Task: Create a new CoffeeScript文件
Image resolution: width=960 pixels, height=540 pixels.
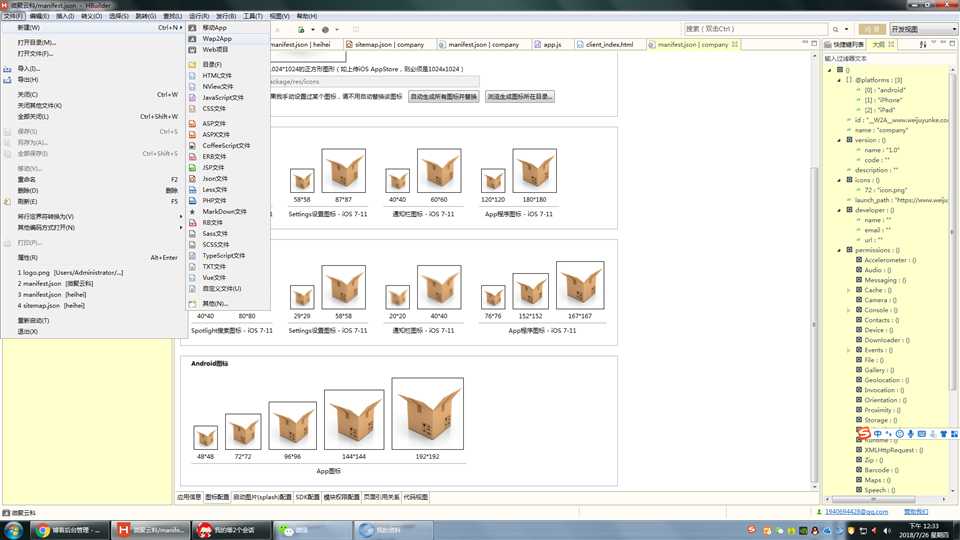Action: [x=228, y=146]
